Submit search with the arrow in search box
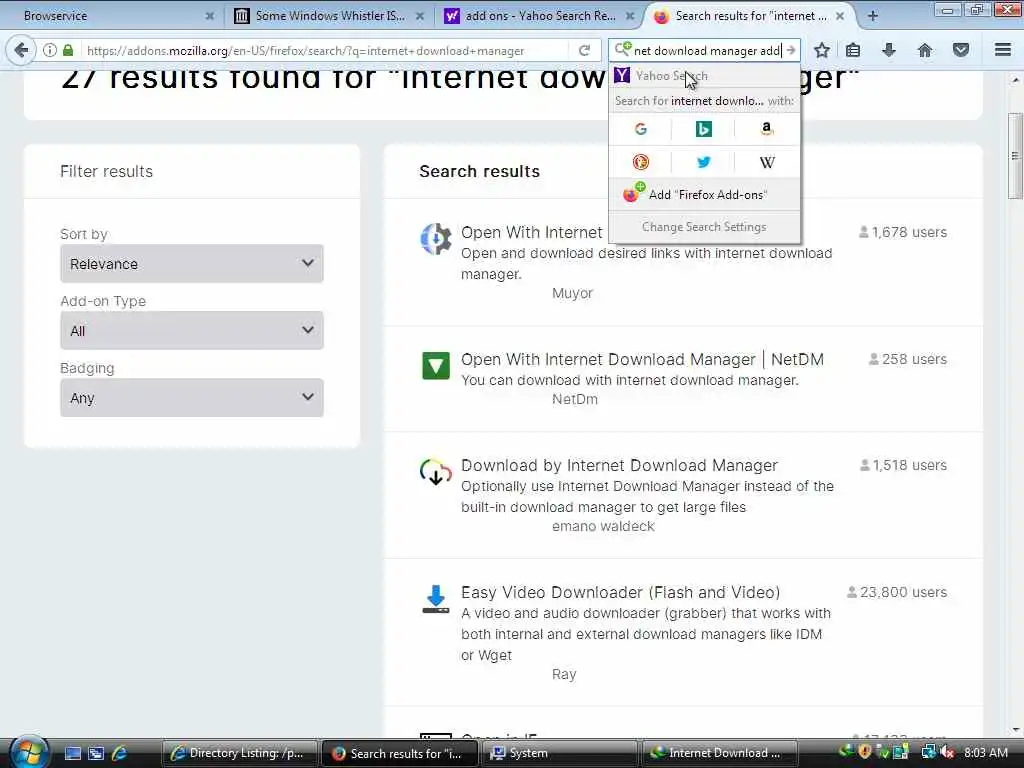 point(791,50)
